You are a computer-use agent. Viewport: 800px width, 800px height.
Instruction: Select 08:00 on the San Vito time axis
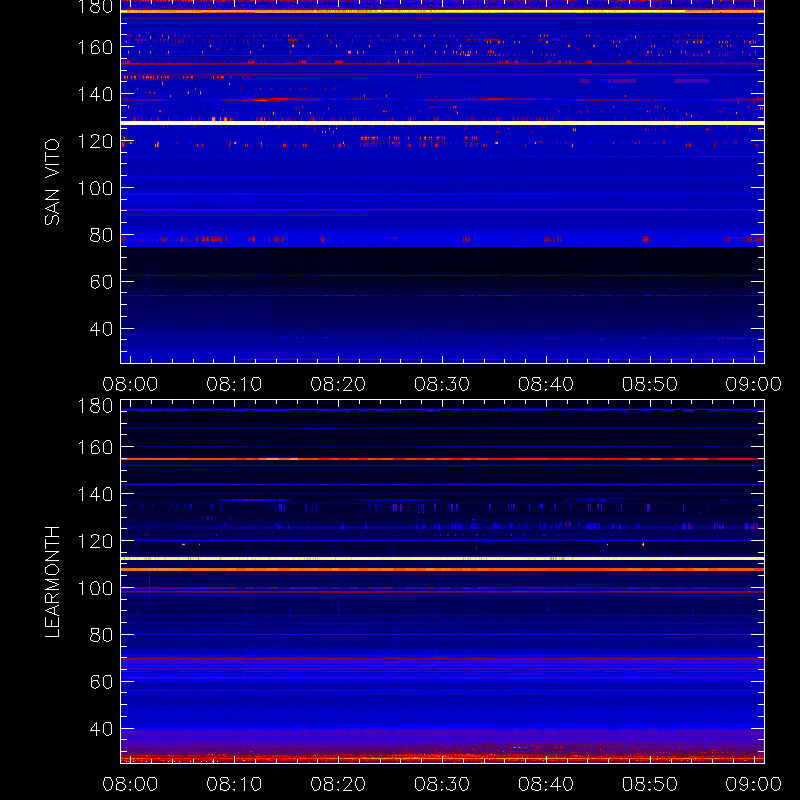click(130, 384)
